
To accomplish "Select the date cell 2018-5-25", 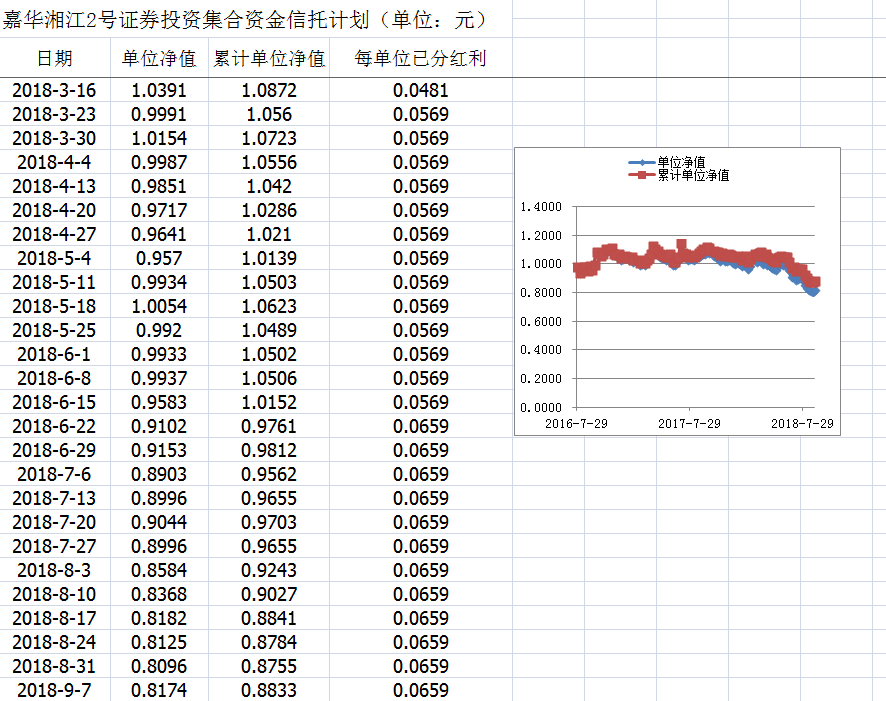I will tap(55, 330).
